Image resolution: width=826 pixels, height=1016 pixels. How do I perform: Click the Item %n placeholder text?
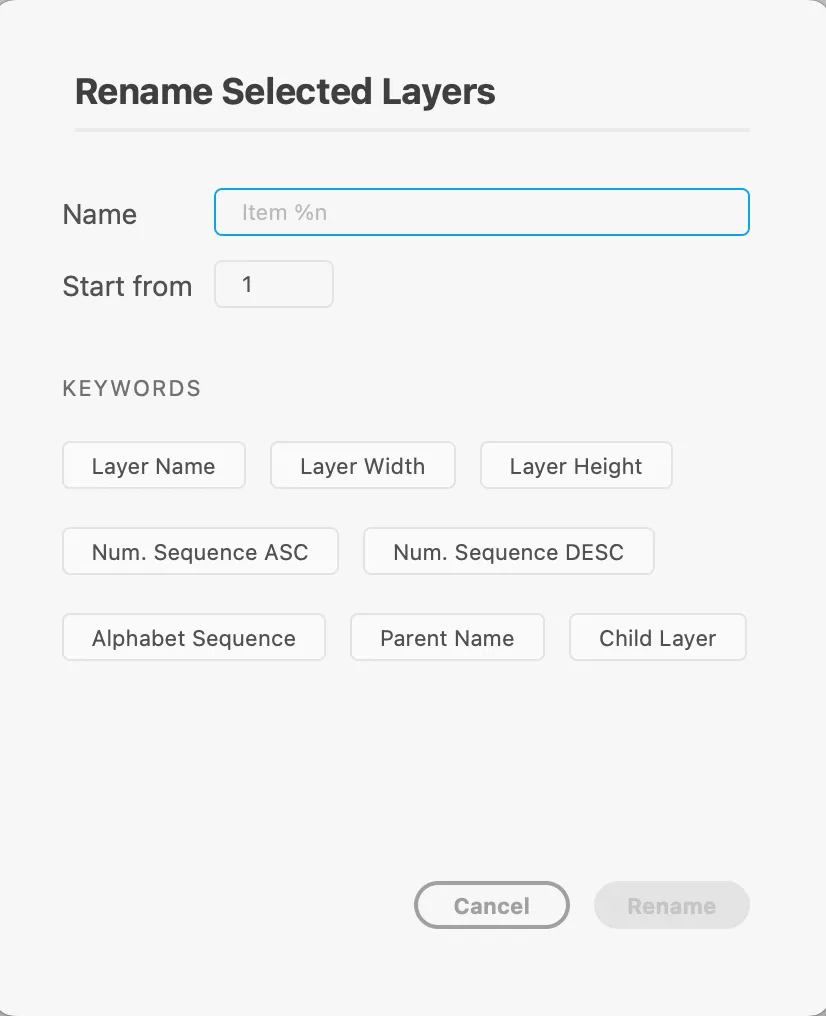coord(284,213)
